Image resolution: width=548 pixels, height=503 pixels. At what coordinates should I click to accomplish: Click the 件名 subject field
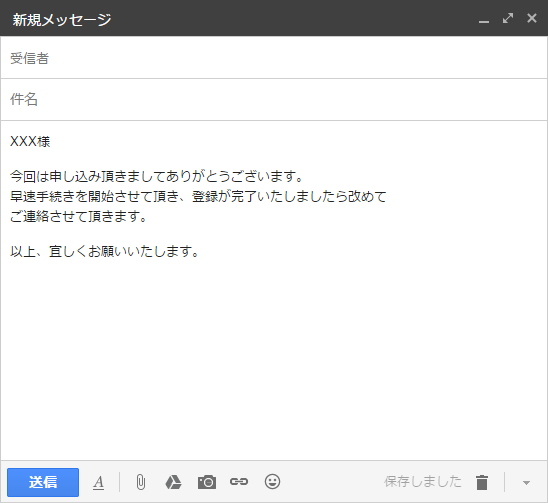coord(274,100)
